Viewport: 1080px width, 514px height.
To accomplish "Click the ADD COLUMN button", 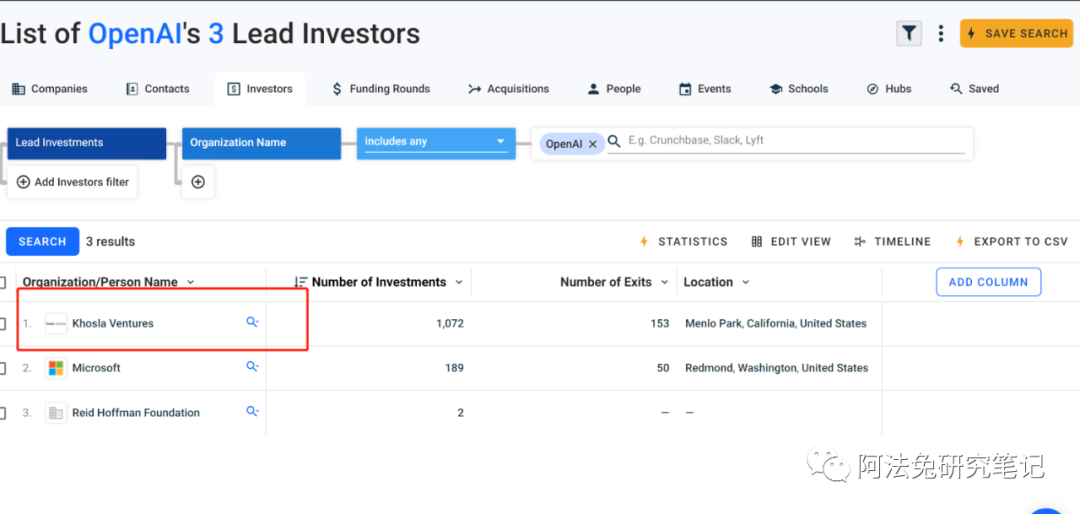I will [987, 282].
